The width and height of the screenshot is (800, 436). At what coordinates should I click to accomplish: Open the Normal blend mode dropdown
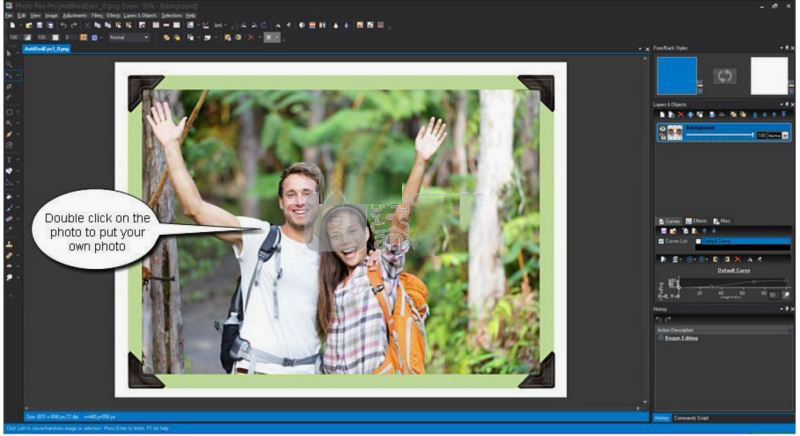pyautogui.click(x=129, y=38)
